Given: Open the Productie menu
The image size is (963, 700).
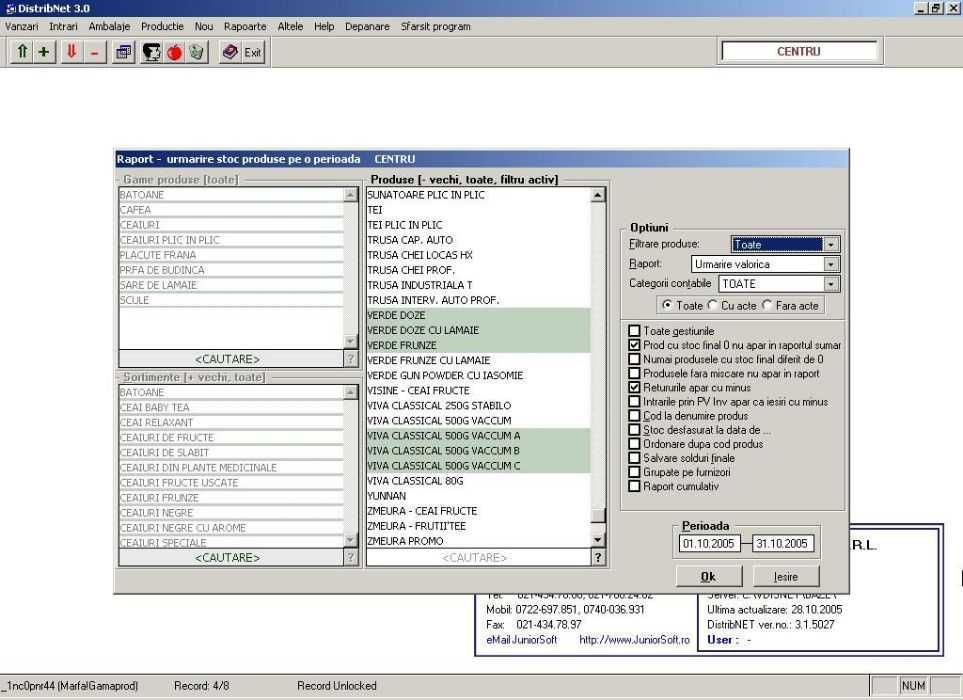Looking at the screenshot, I should 162,26.
